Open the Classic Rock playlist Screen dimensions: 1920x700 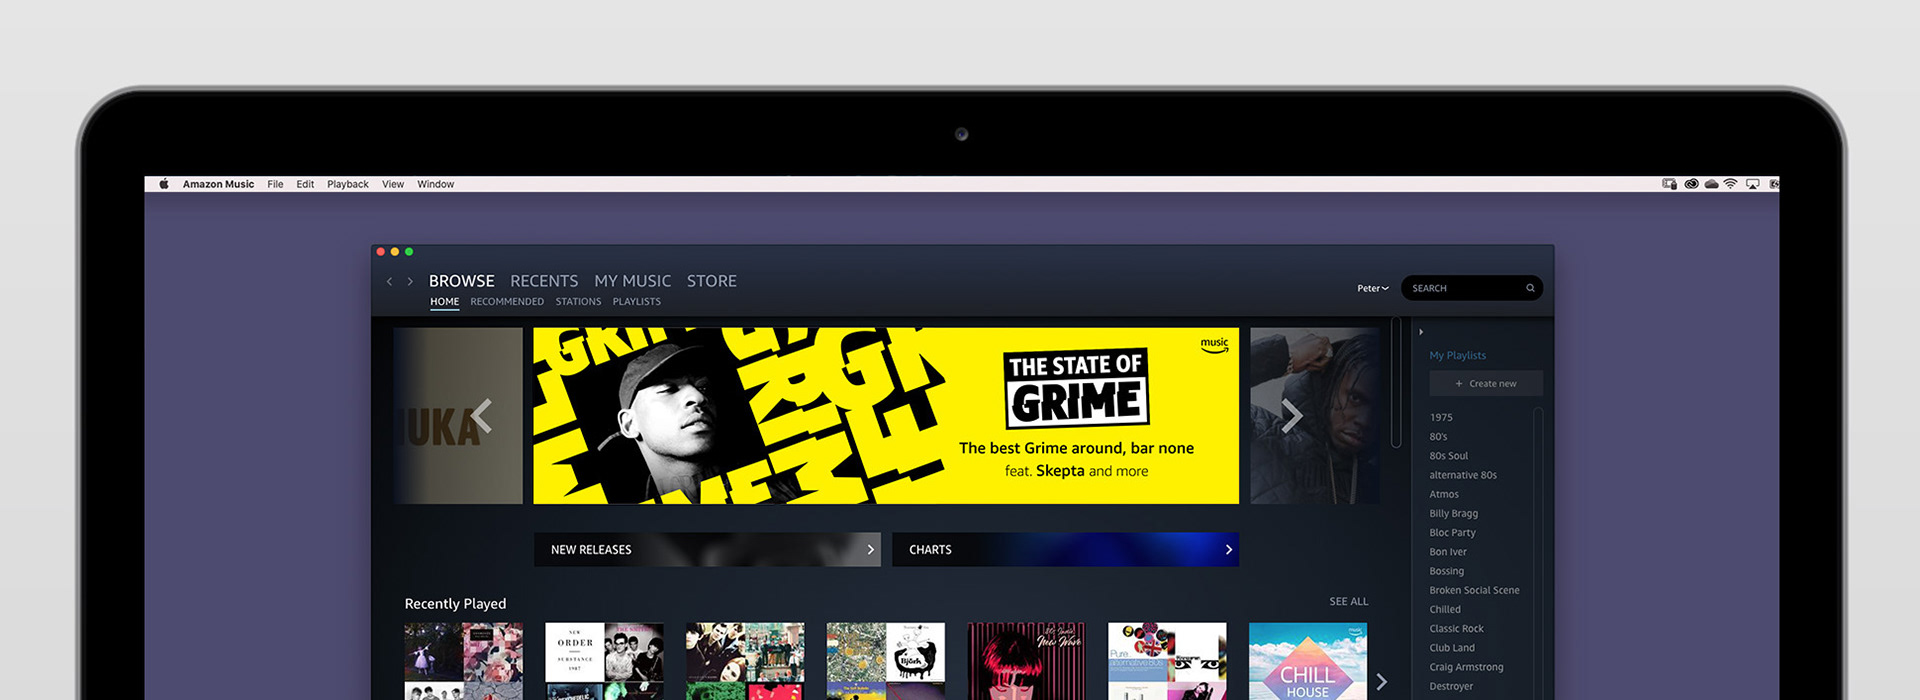[1456, 628]
